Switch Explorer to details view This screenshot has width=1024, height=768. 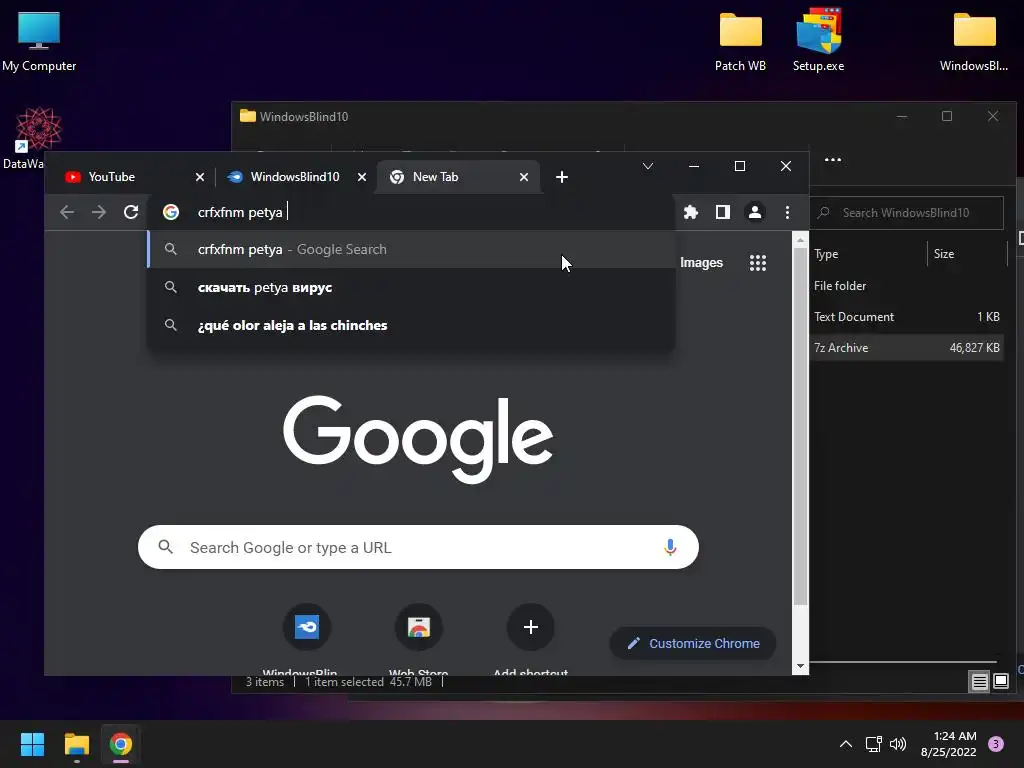(980, 682)
